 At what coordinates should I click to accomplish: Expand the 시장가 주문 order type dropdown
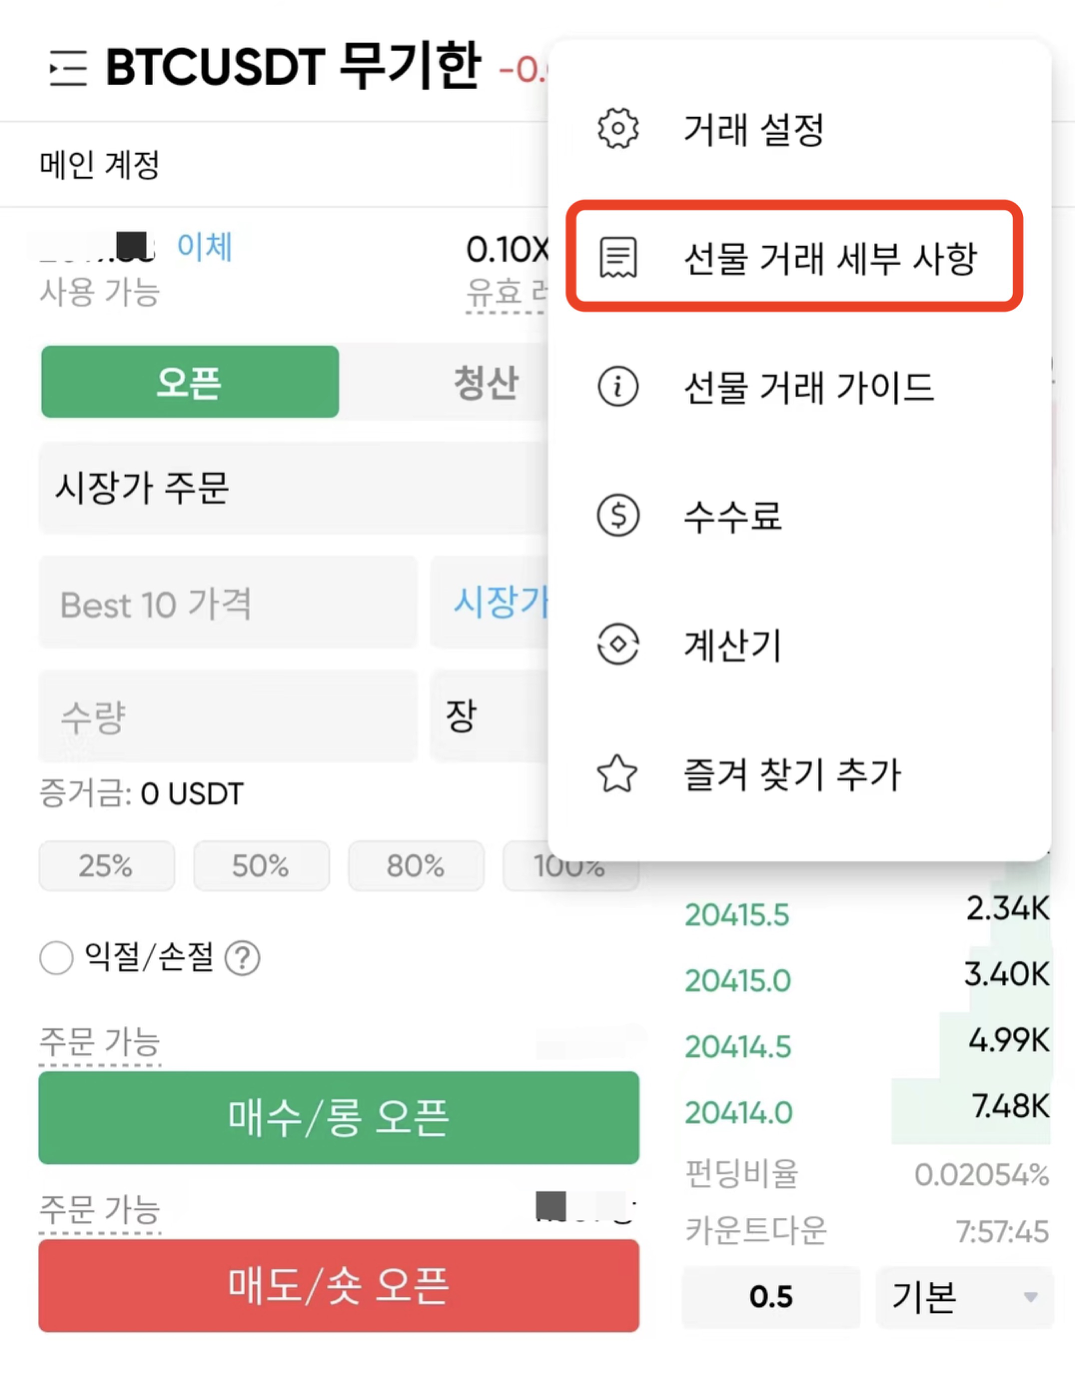(x=294, y=488)
